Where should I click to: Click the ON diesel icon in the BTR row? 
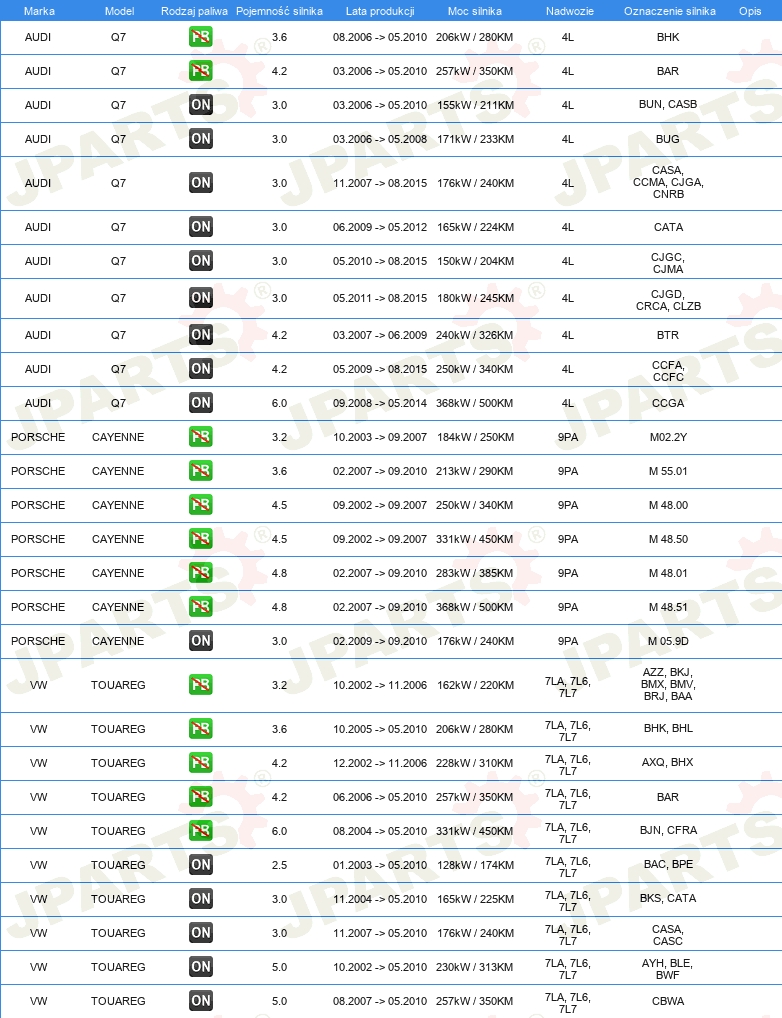[x=201, y=335]
